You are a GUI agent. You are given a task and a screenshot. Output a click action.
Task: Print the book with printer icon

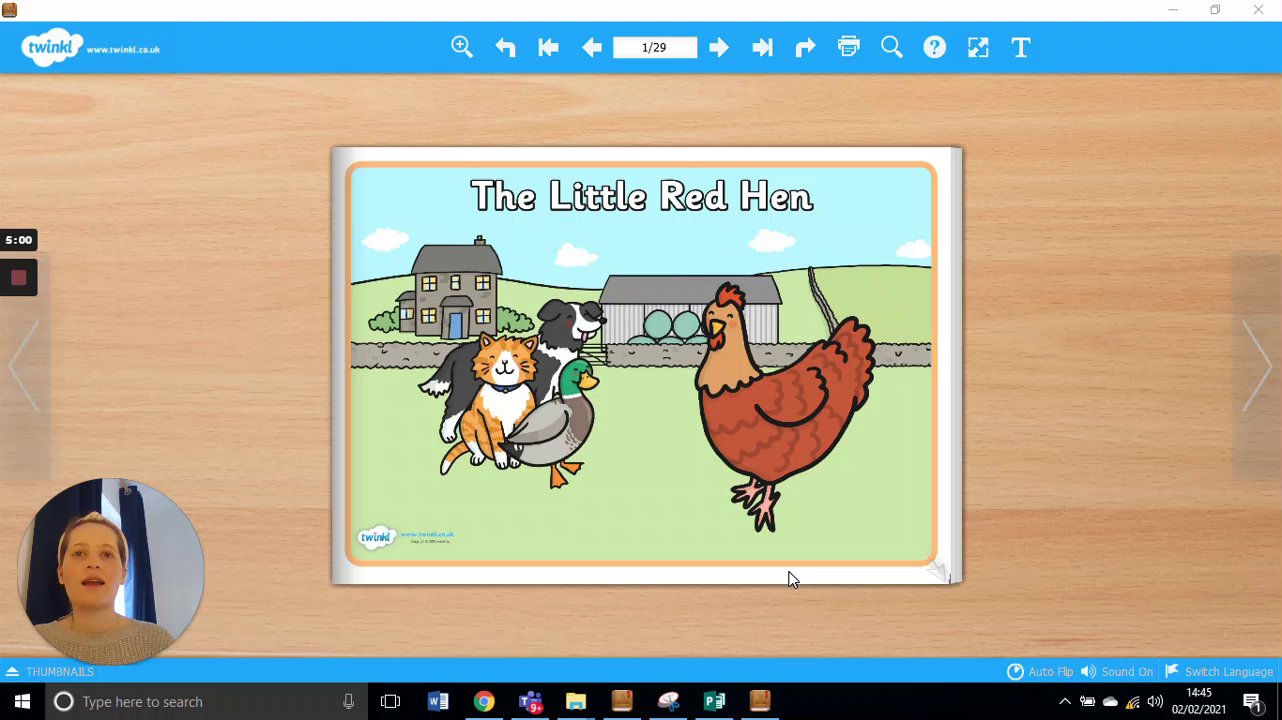[x=848, y=47]
